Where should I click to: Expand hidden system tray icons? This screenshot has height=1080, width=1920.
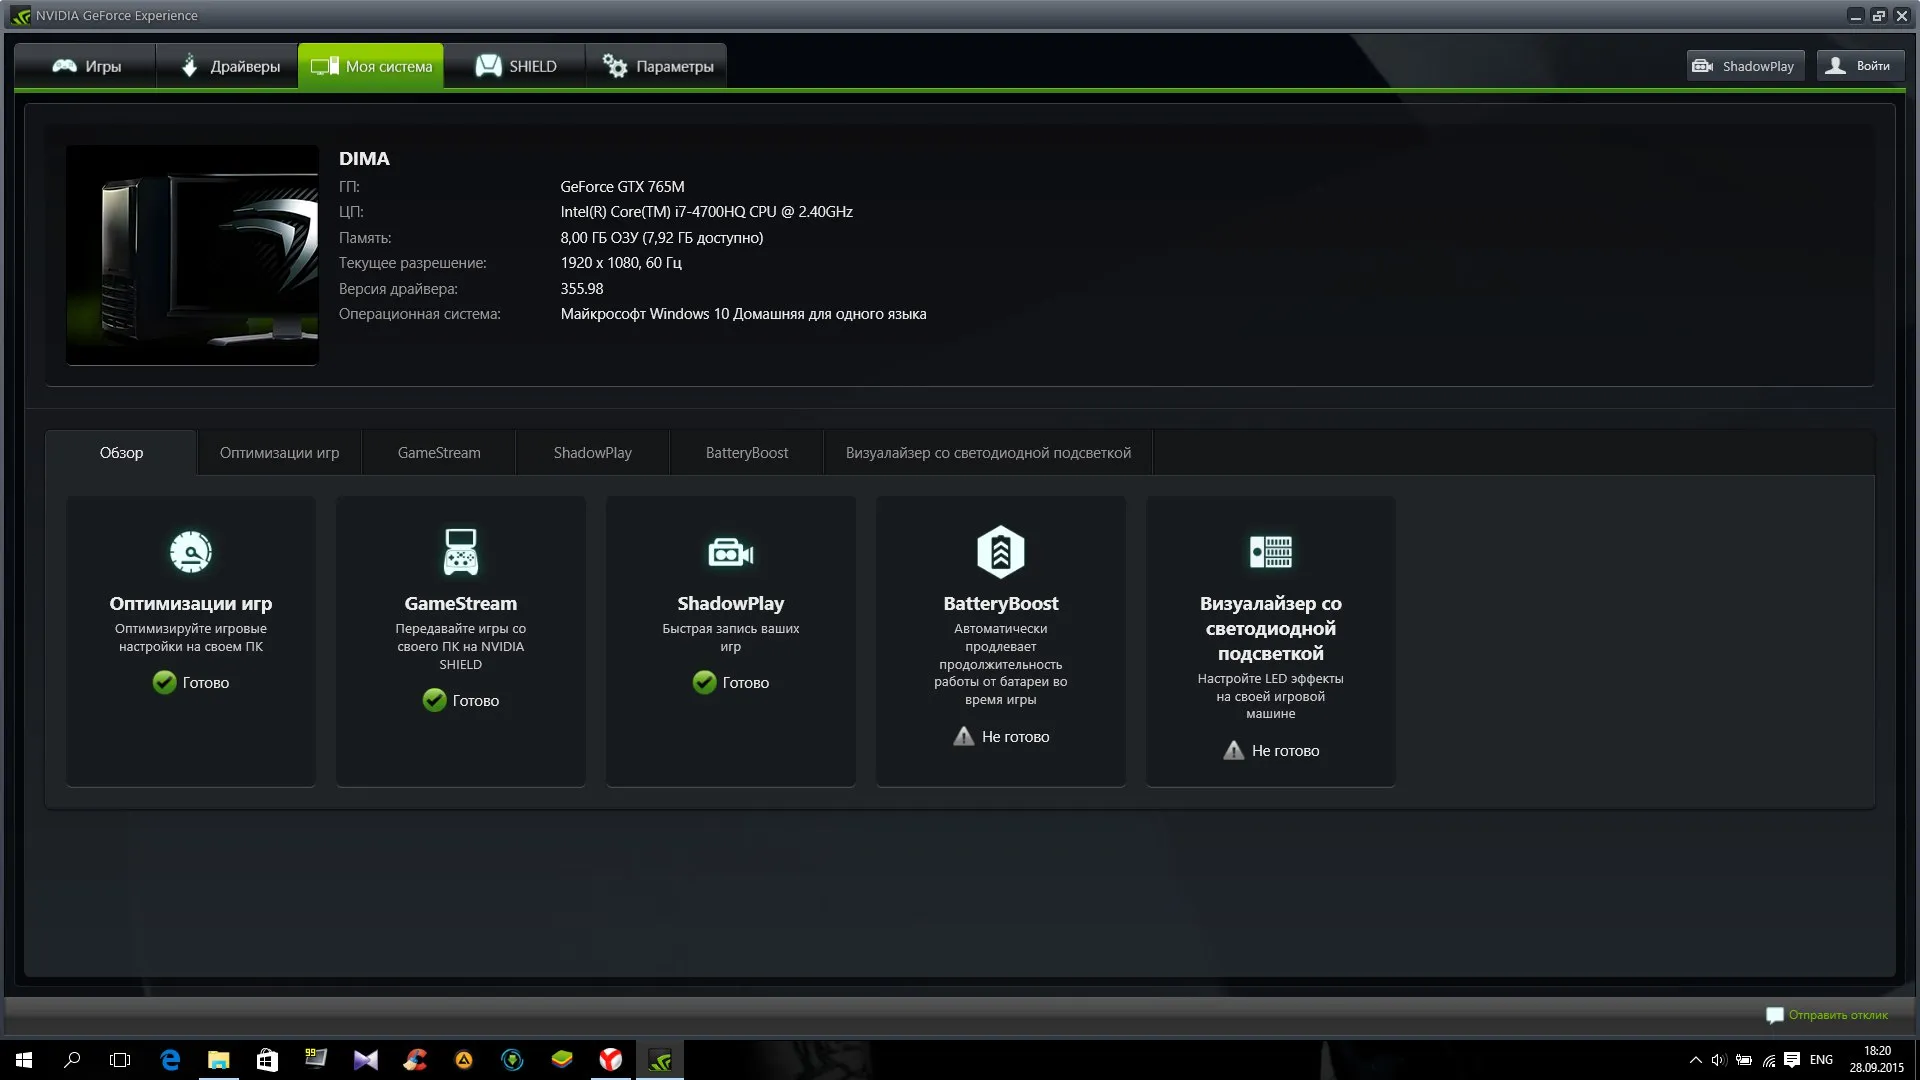click(1695, 1060)
